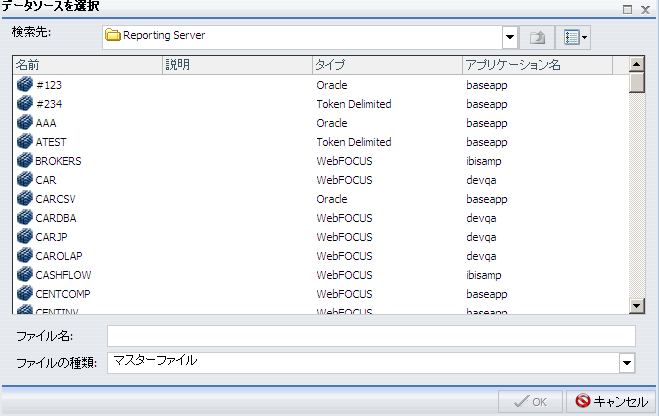Sort by the 名前 column header
The image size is (659, 416).
88,65
